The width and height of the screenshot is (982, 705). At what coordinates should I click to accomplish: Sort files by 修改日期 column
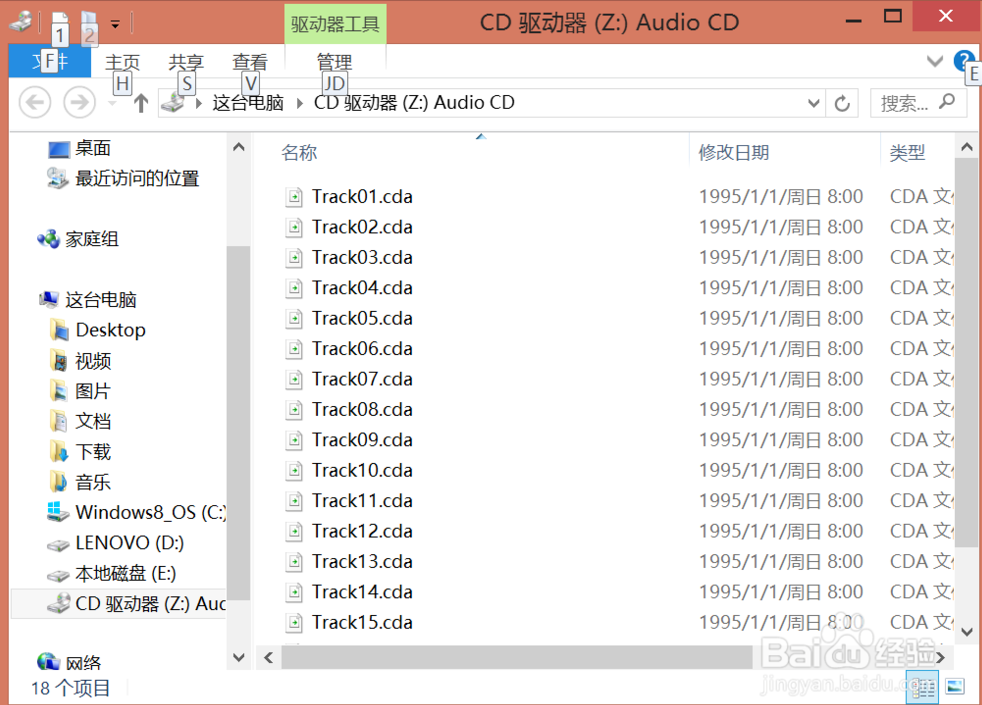coord(733,152)
